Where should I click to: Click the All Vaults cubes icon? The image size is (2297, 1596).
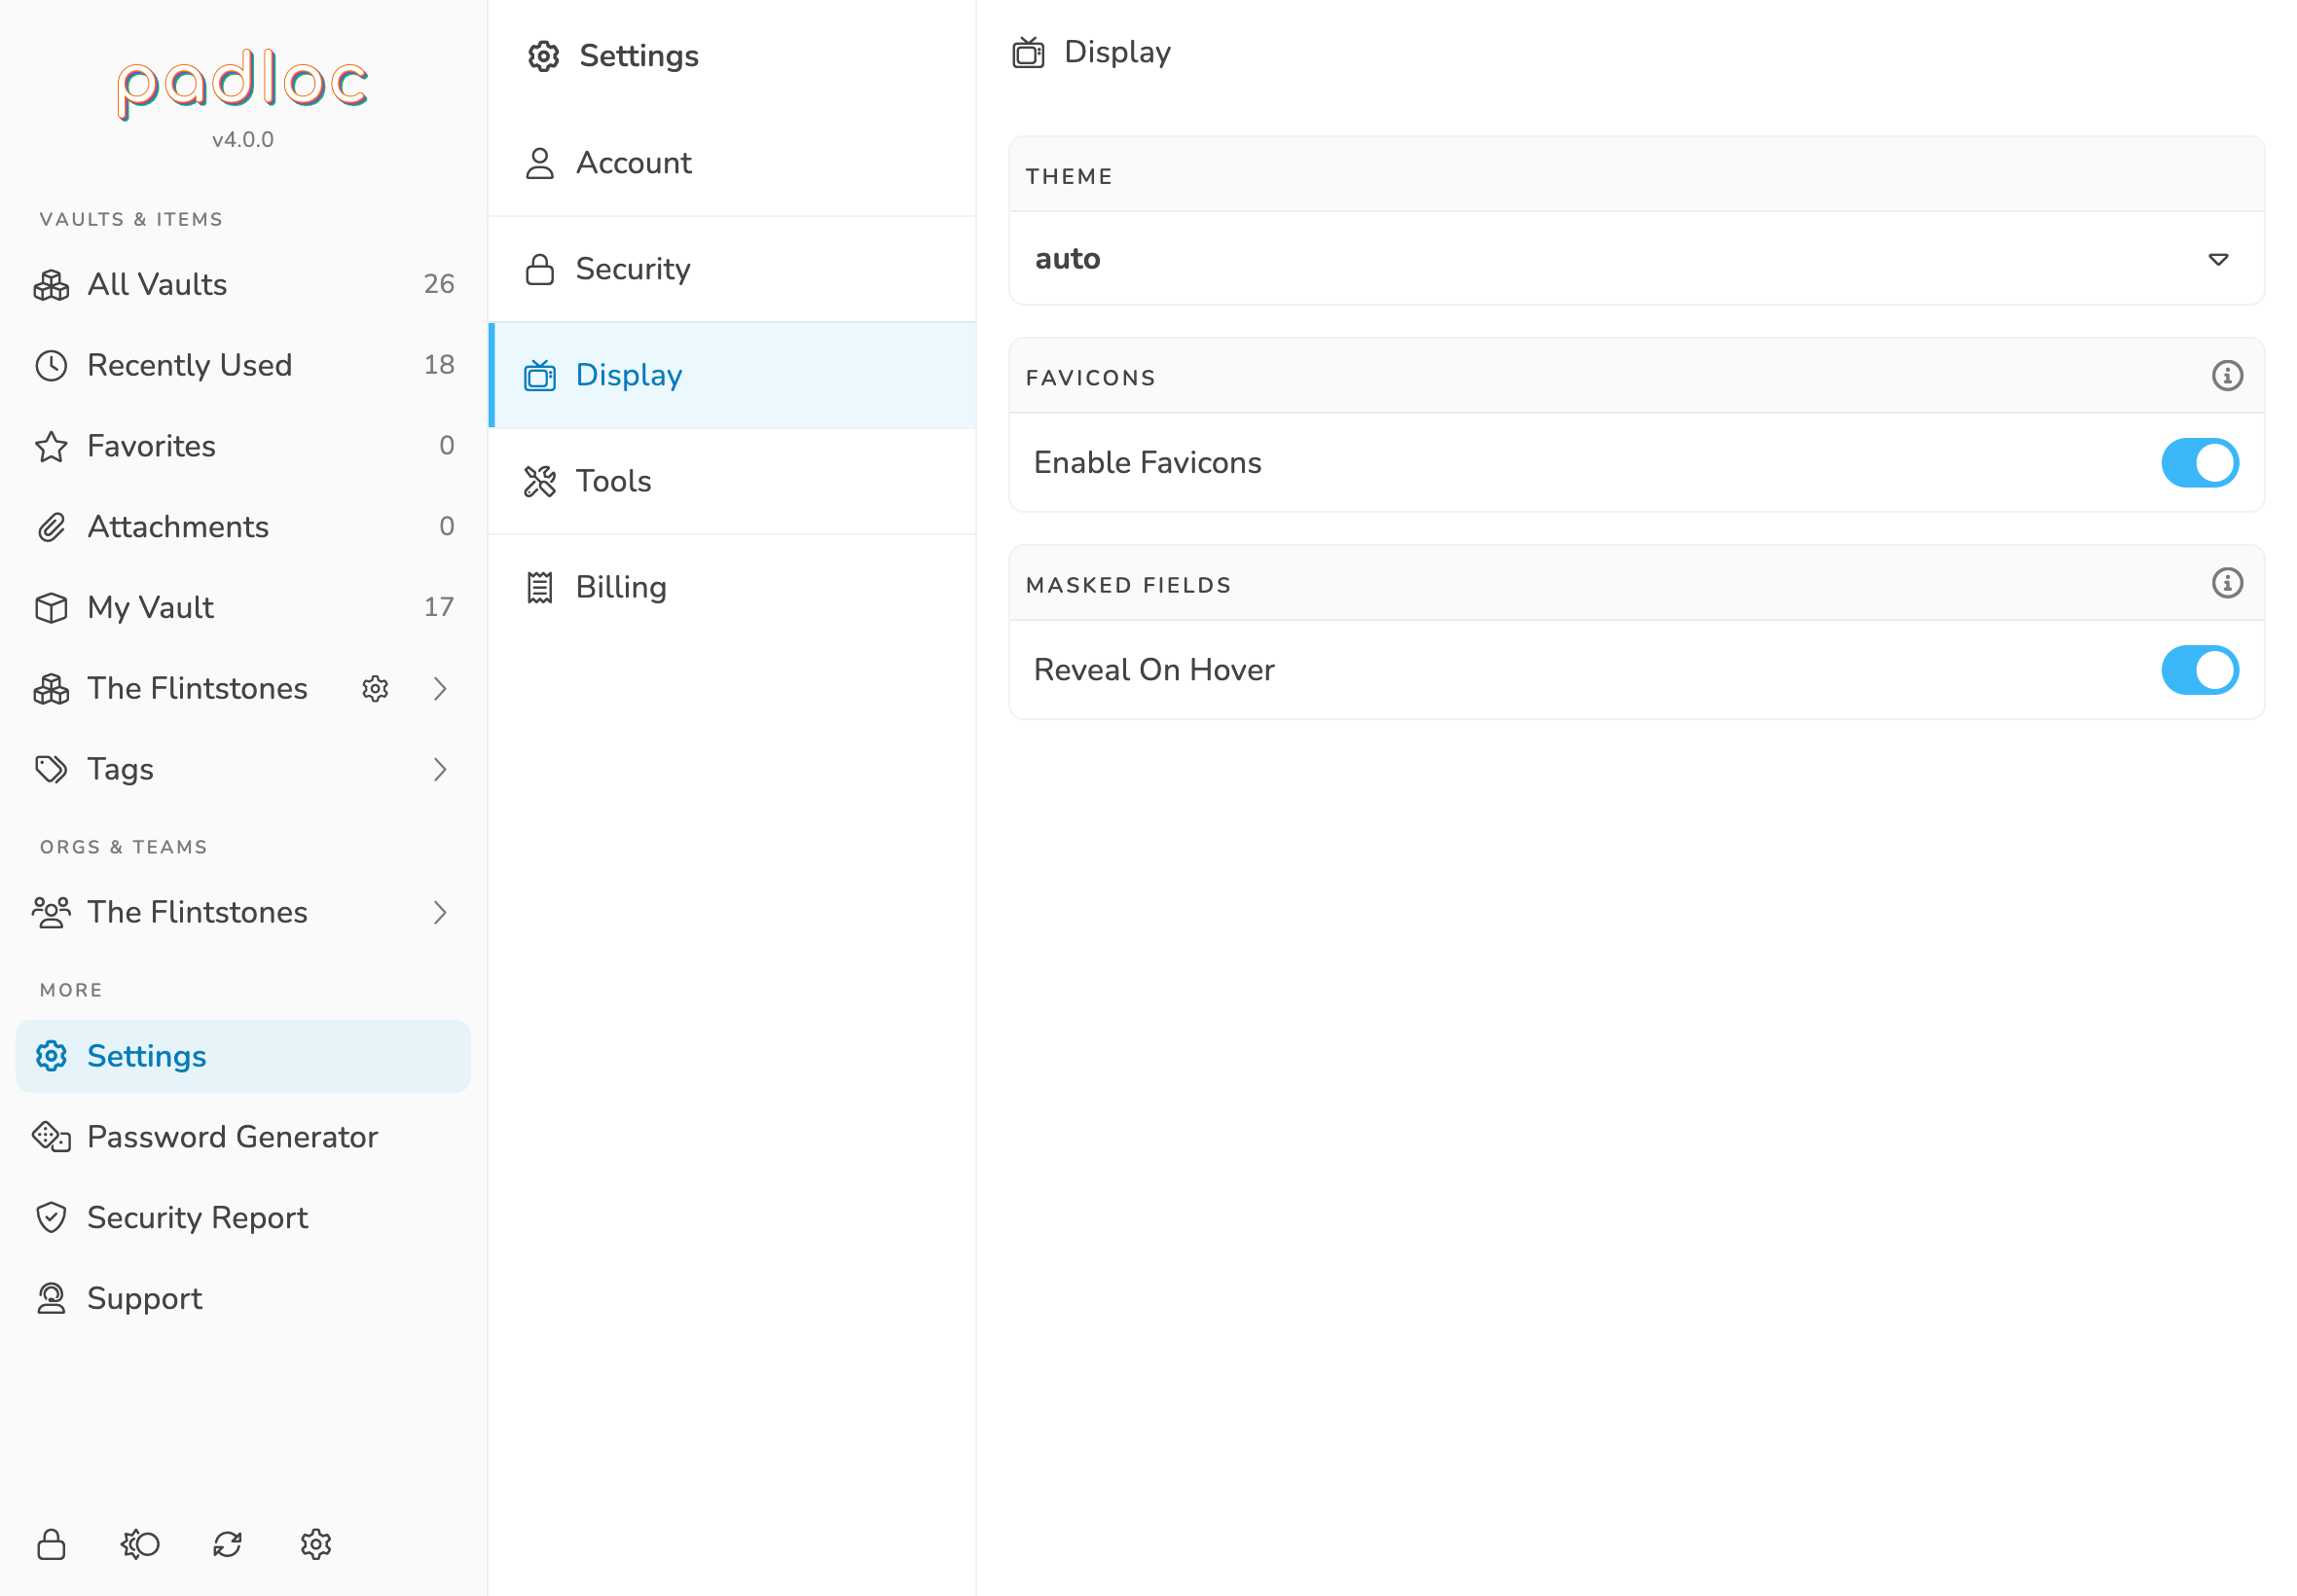[x=51, y=285]
